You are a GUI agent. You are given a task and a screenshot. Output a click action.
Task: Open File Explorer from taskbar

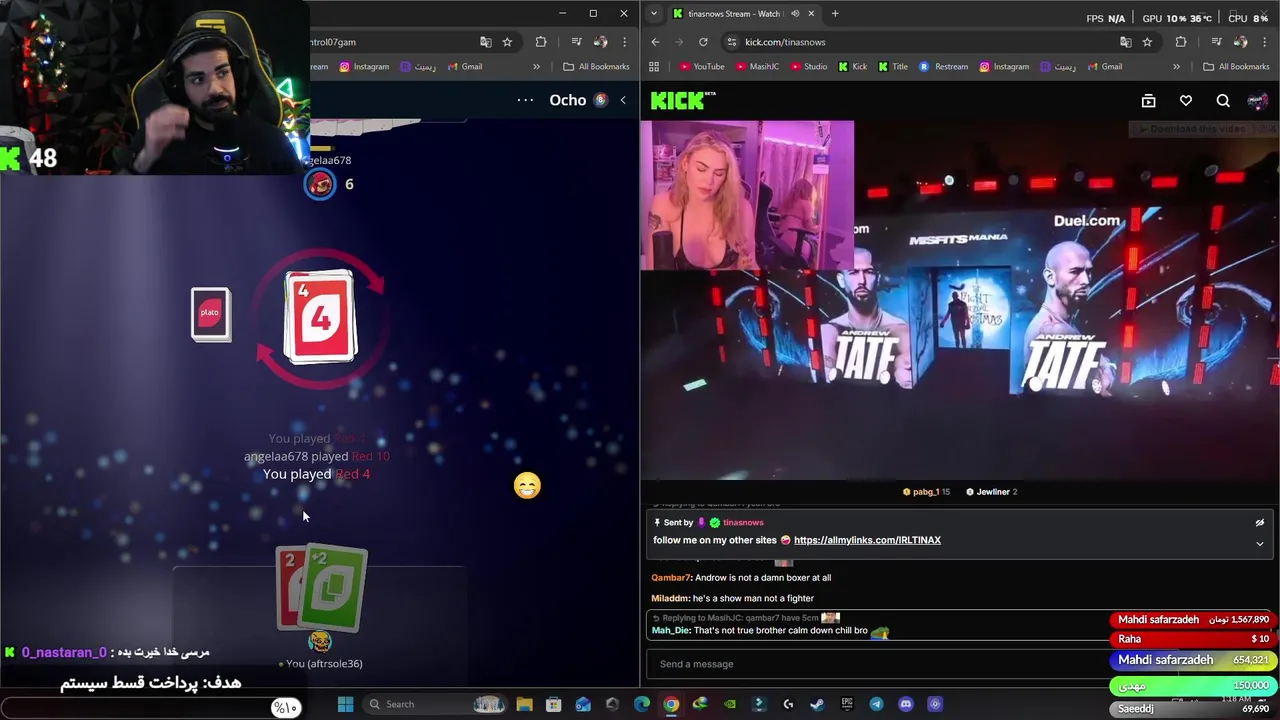[524, 704]
